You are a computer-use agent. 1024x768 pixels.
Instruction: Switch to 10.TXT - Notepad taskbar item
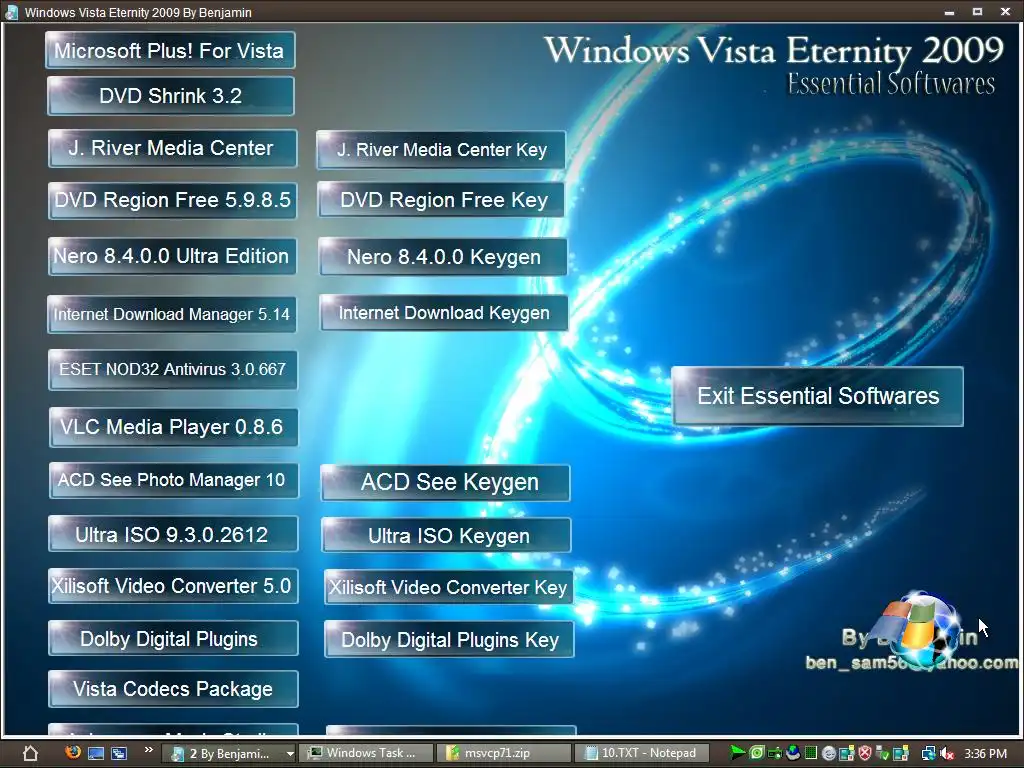click(643, 754)
